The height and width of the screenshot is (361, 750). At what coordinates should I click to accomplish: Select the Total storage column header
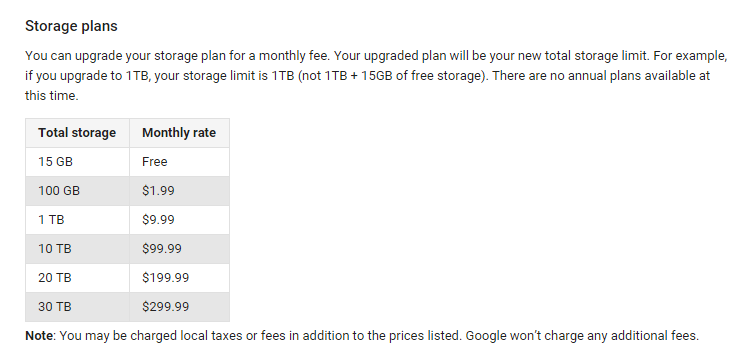pyautogui.click(x=77, y=132)
